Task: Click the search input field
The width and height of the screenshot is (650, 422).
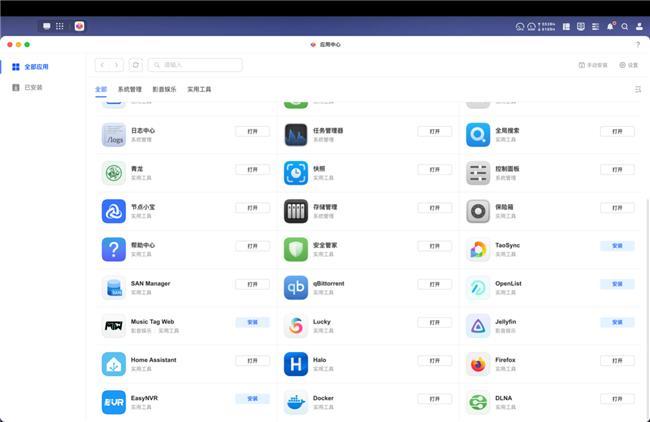Action: 195,65
